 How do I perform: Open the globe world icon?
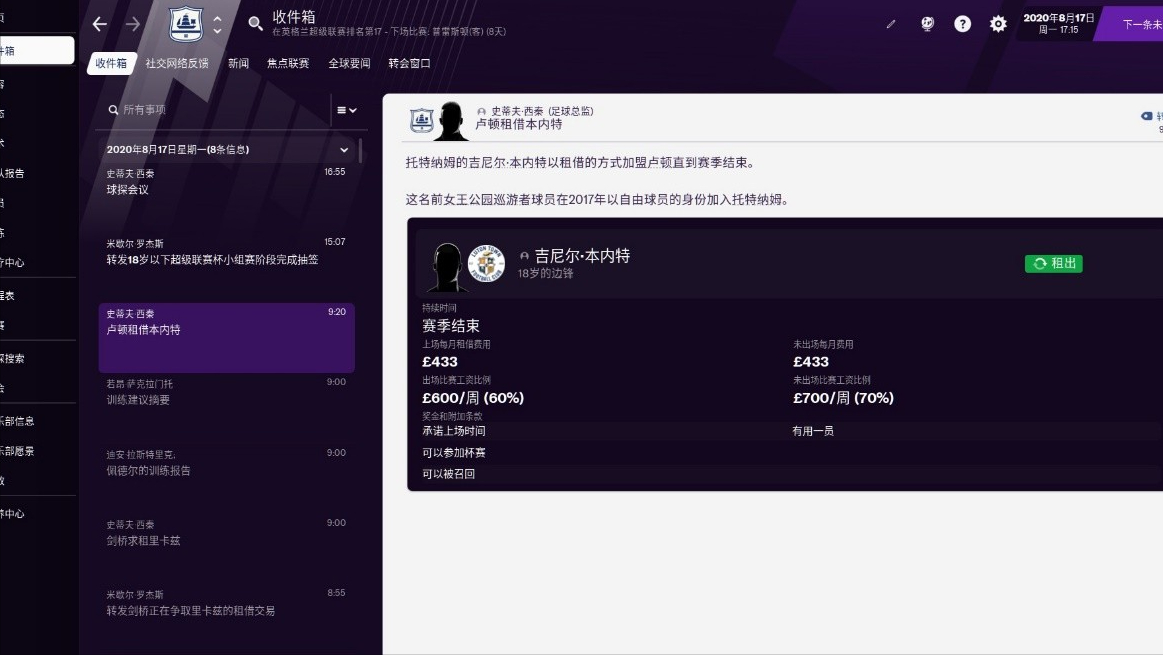tap(927, 24)
